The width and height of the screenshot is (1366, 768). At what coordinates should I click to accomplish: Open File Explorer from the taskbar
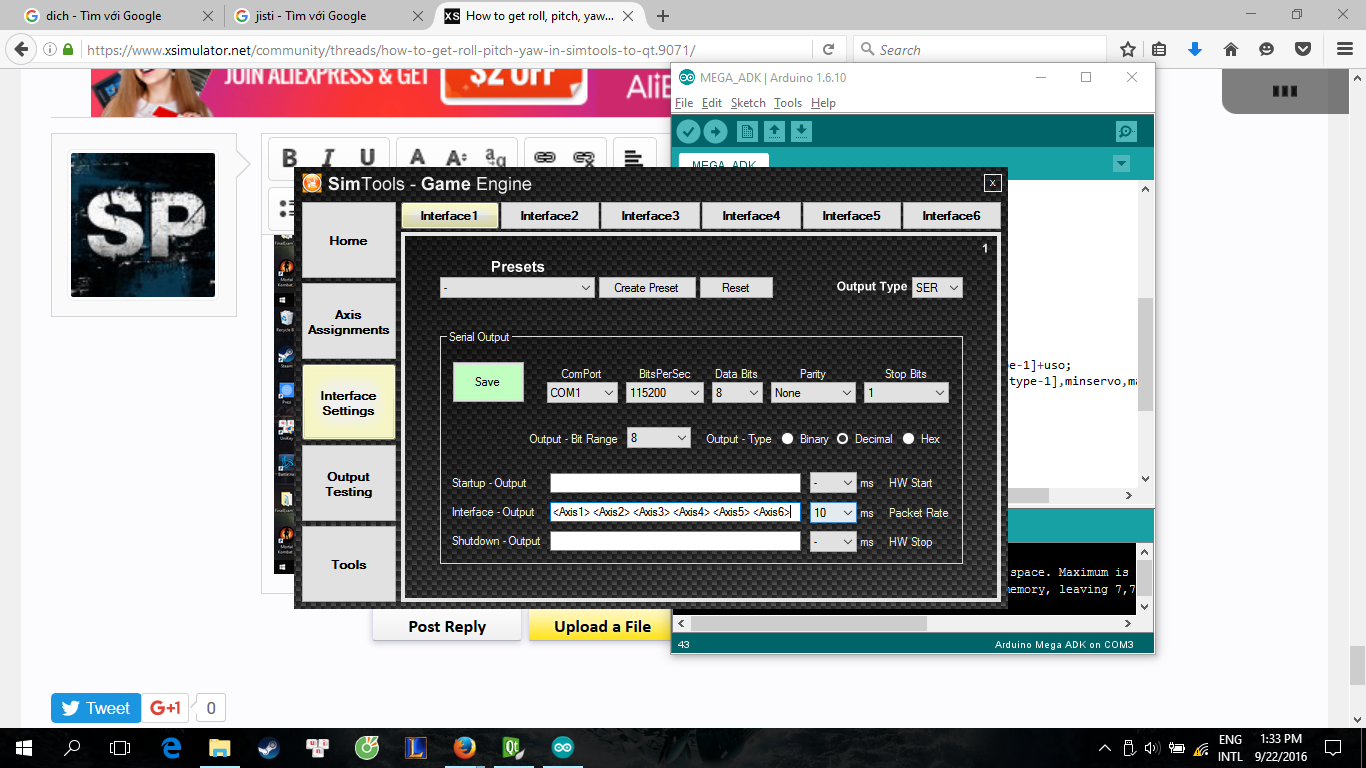(220, 747)
